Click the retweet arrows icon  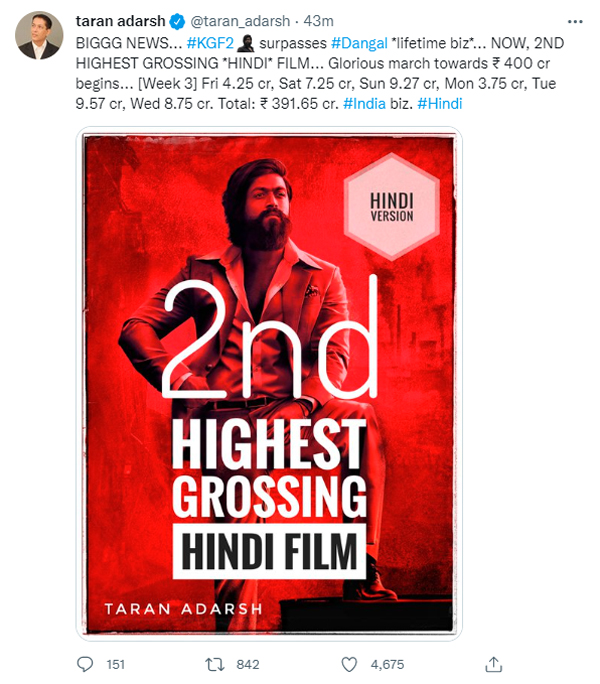pos(215,664)
